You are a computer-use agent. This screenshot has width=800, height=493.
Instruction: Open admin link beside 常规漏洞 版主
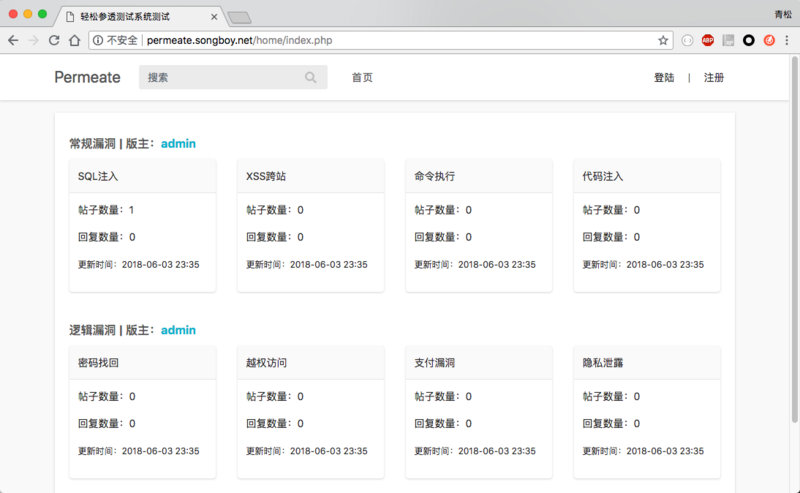pyautogui.click(x=178, y=144)
